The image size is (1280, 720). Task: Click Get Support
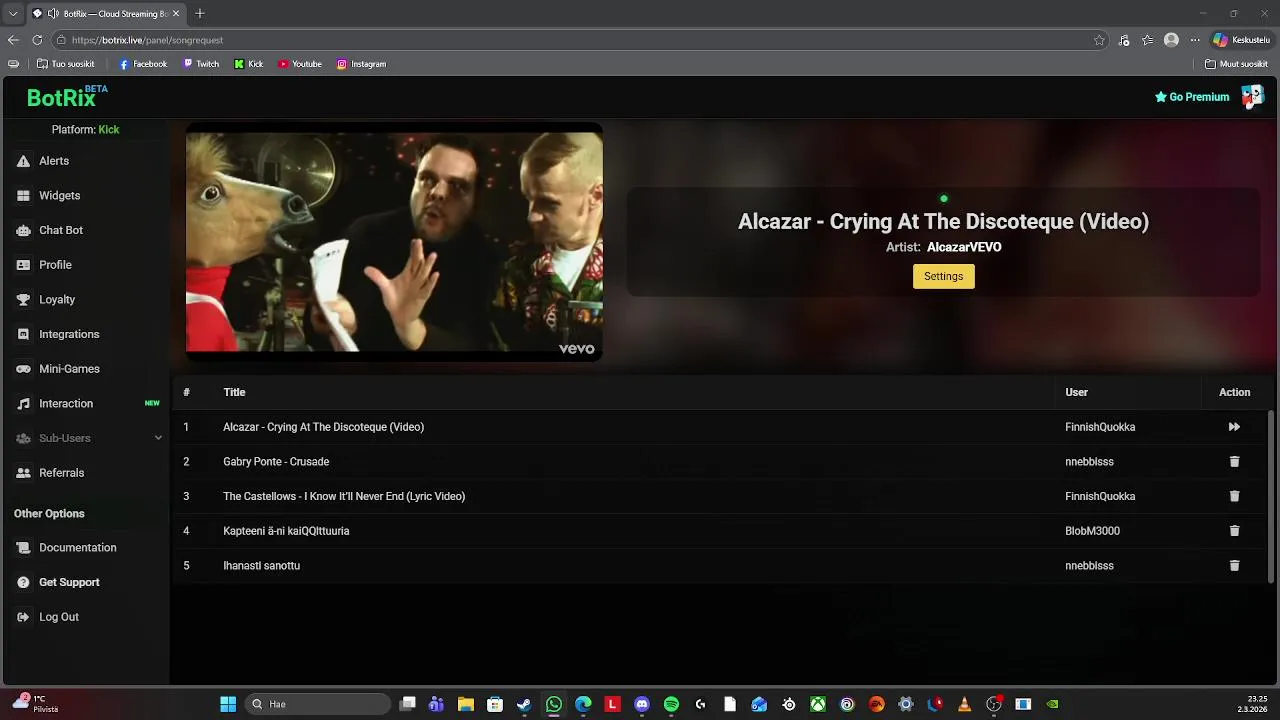click(x=69, y=582)
